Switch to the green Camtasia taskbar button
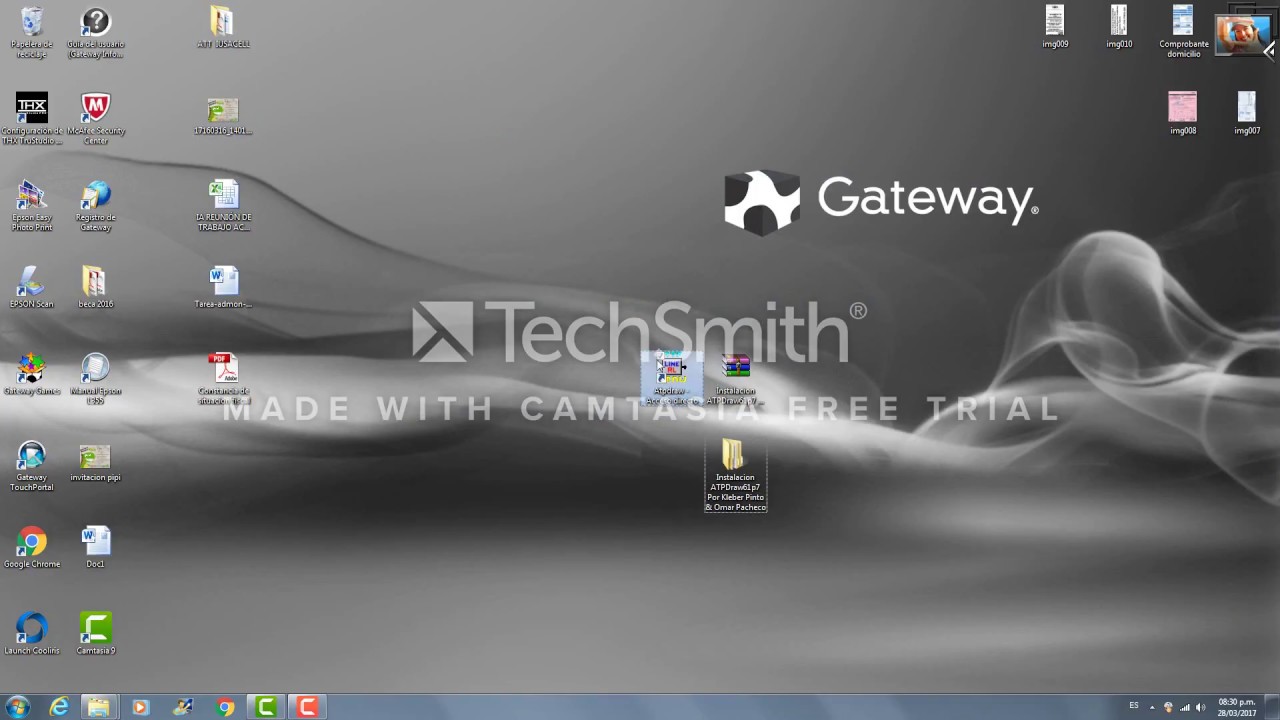The width and height of the screenshot is (1280, 720). (266, 707)
